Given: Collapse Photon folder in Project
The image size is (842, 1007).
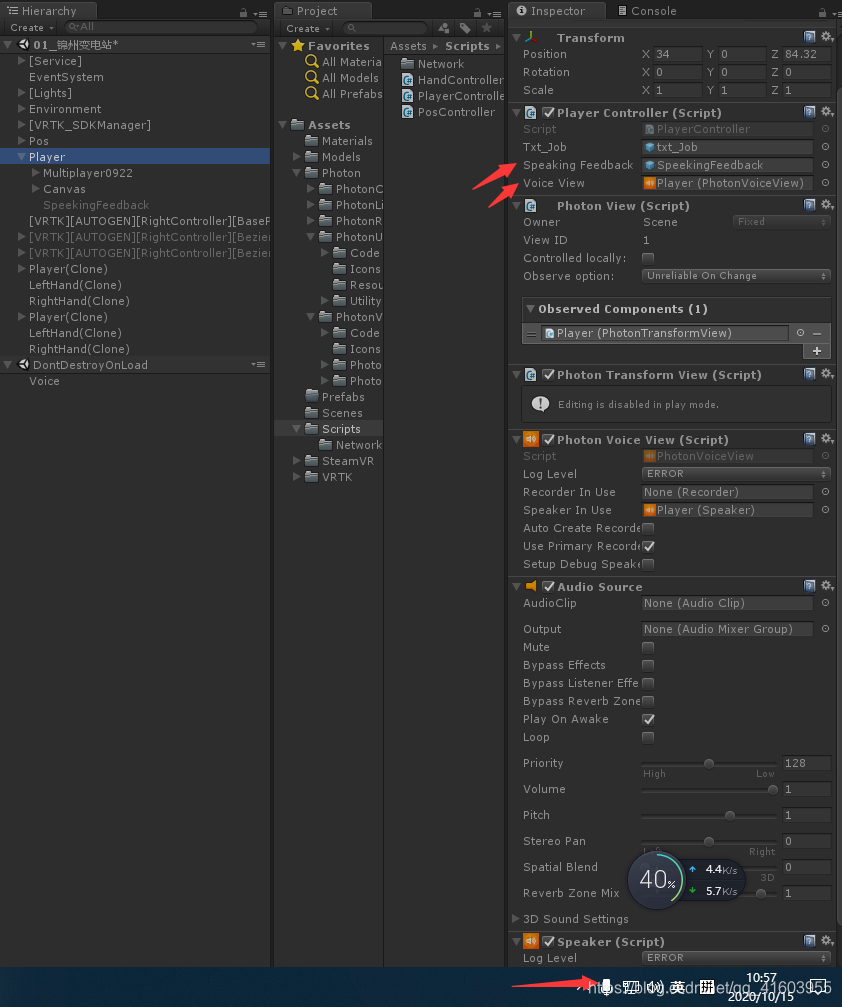Looking at the screenshot, I should click(x=296, y=173).
